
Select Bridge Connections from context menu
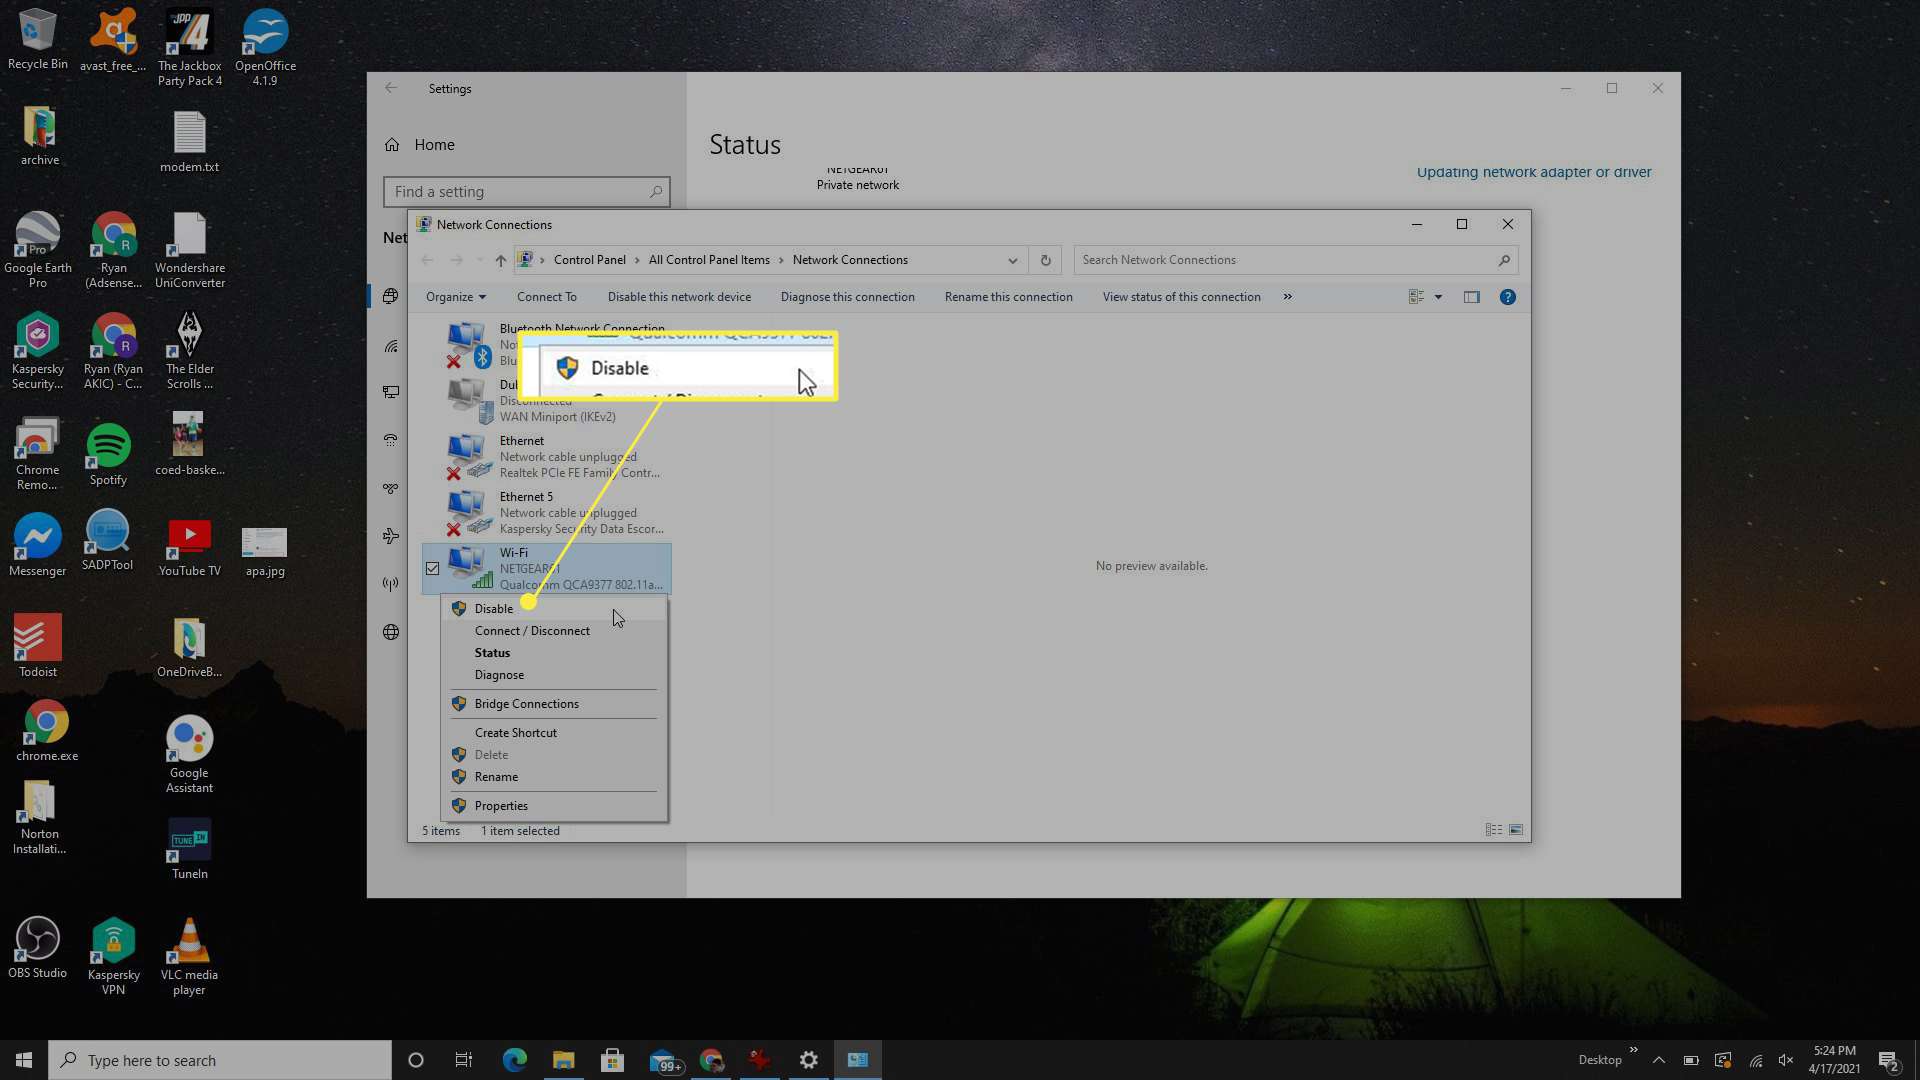coord(526,703)
